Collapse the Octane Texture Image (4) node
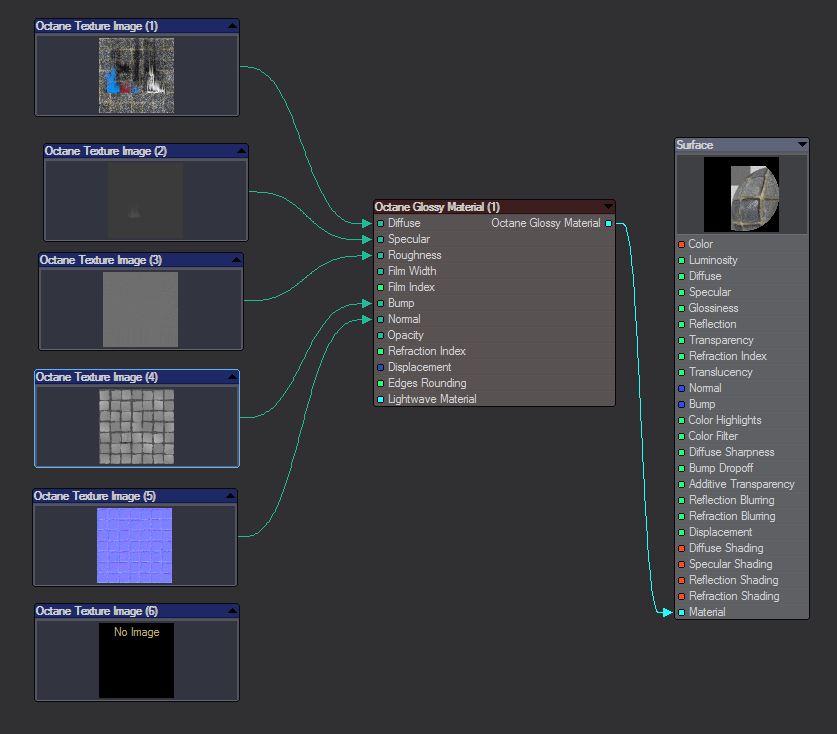 (232, 377)
